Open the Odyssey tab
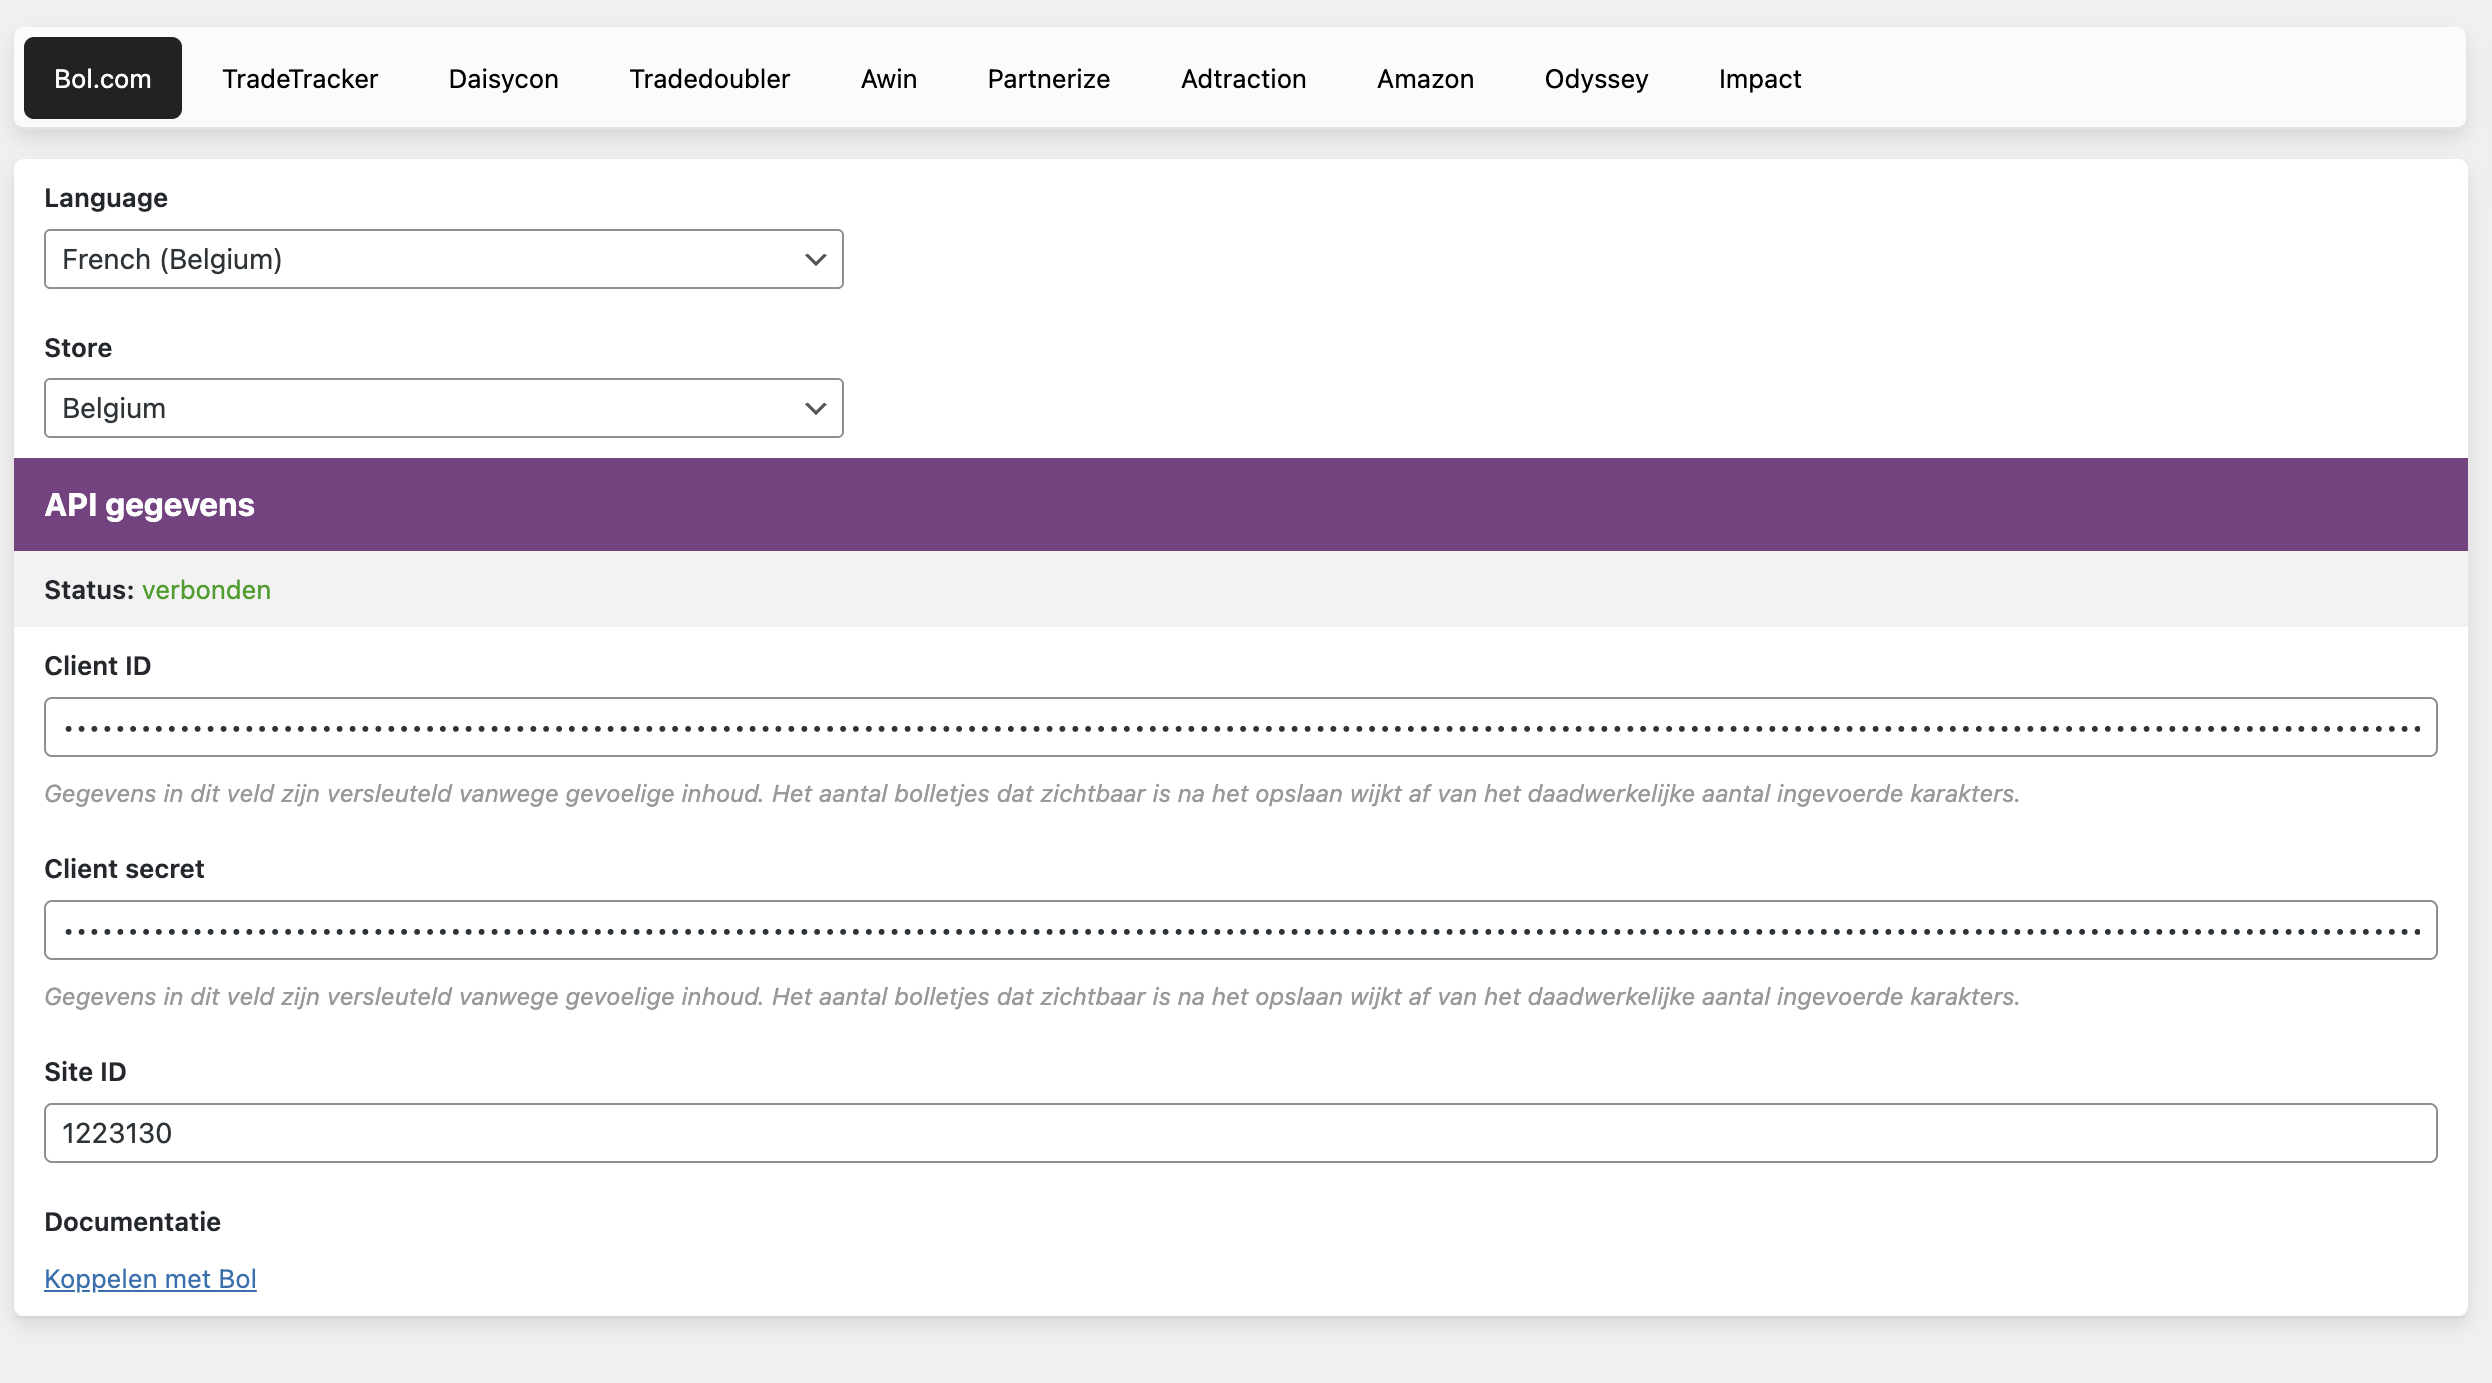Screen dimensions: 2492x1383 (x=1597, y=78)
